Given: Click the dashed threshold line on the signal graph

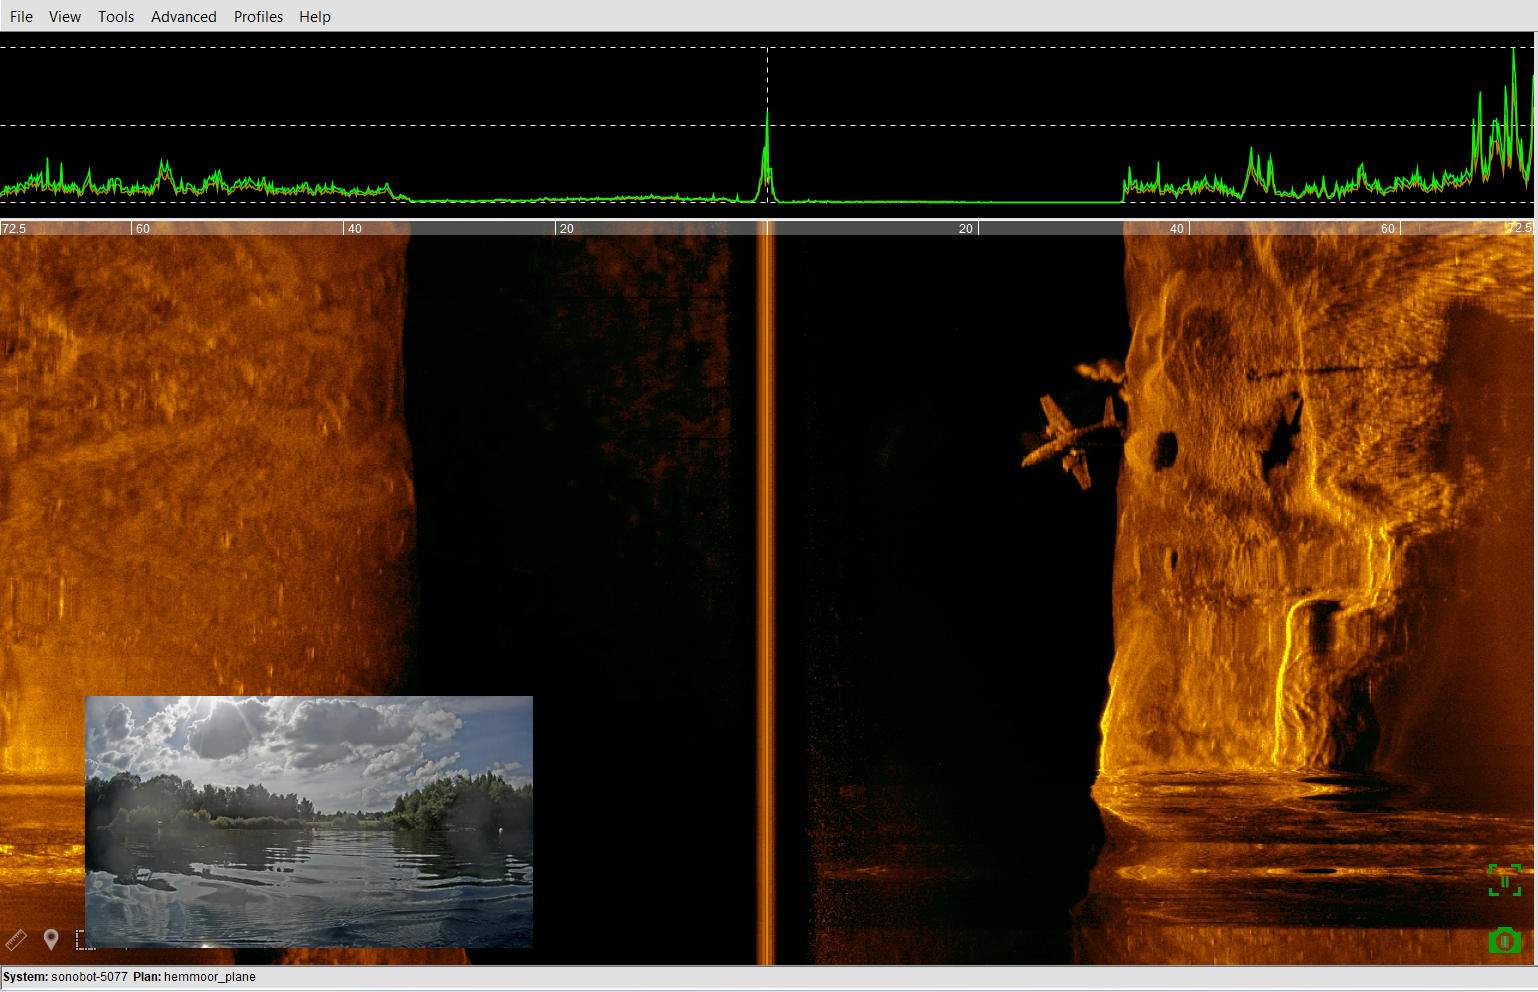Looking at the screenshot, I should pos(400,126).
